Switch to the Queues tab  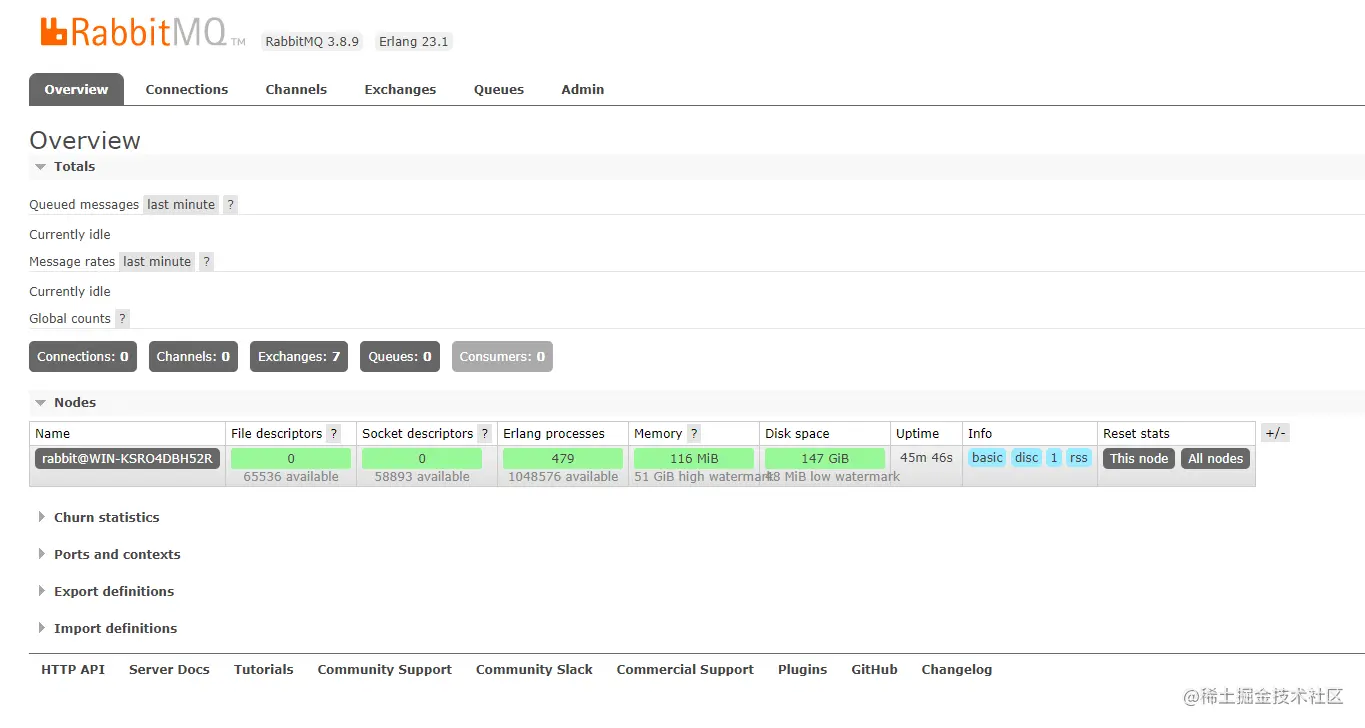(499, 89)
